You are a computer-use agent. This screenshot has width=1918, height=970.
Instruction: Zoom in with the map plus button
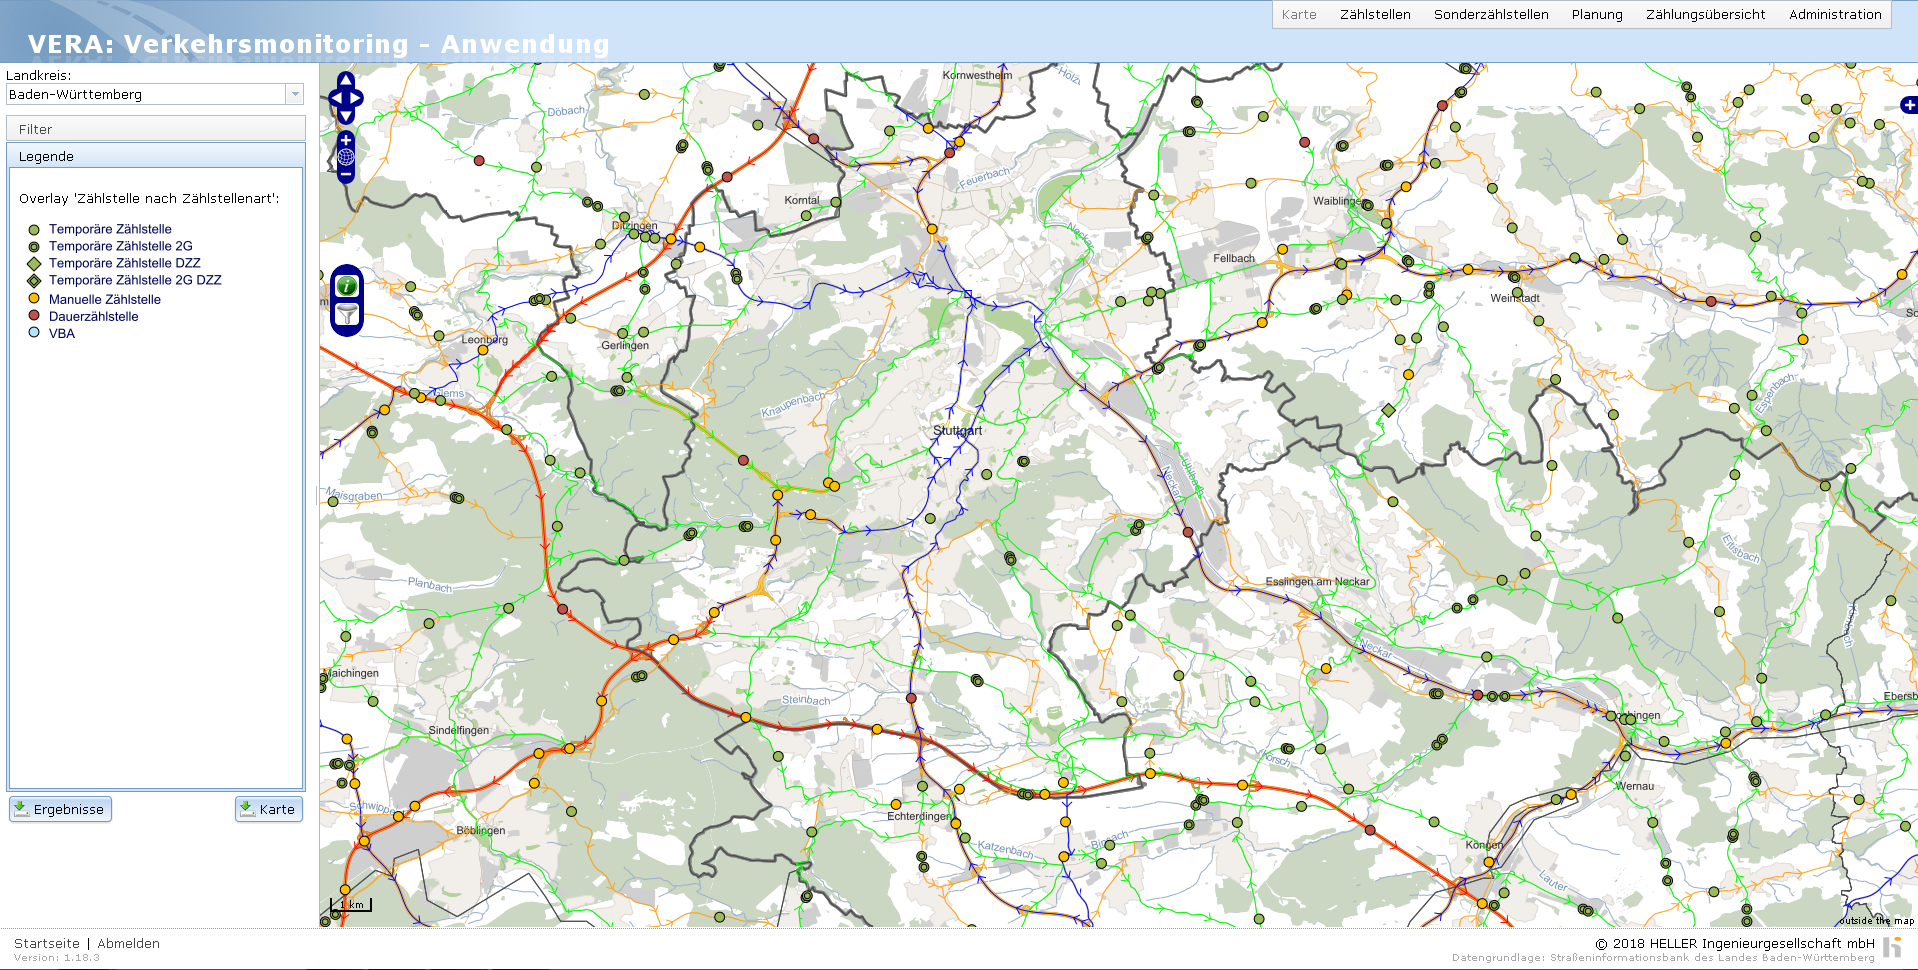[x=346, y=140]
